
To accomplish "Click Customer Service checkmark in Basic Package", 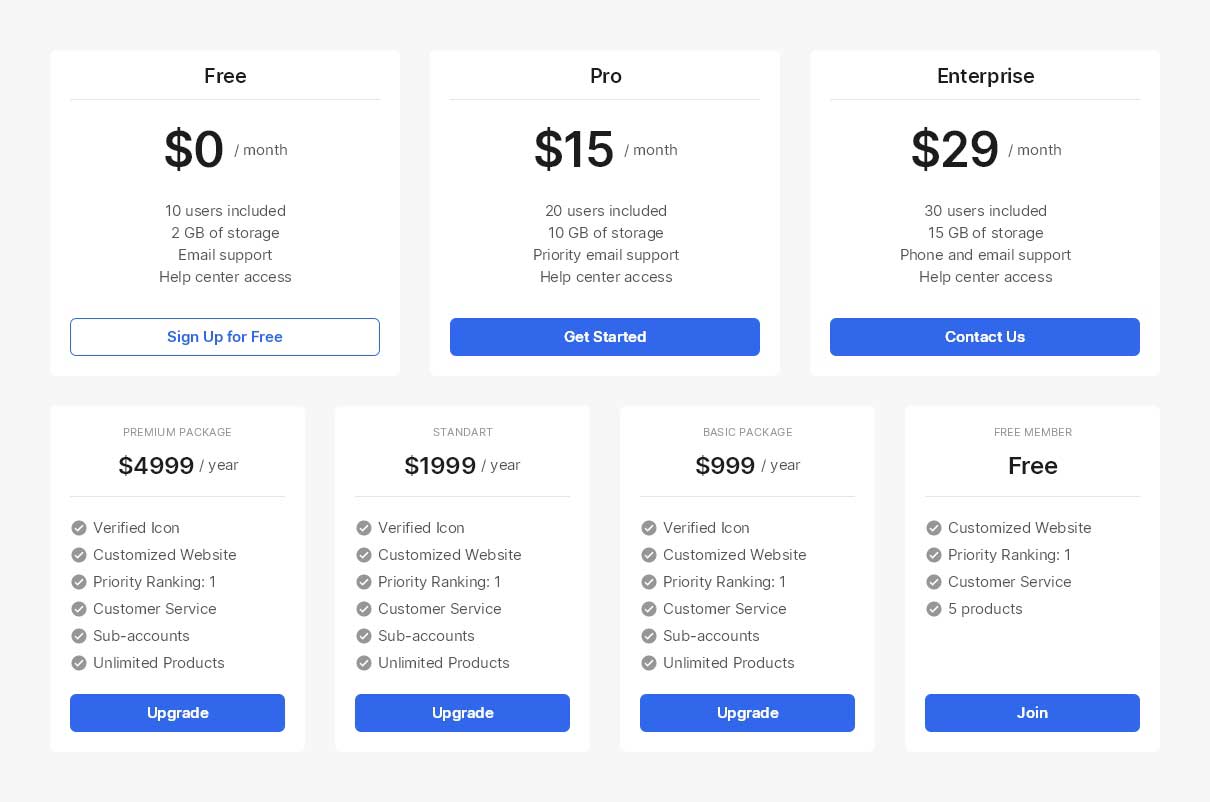I will (x=649, y=609).
